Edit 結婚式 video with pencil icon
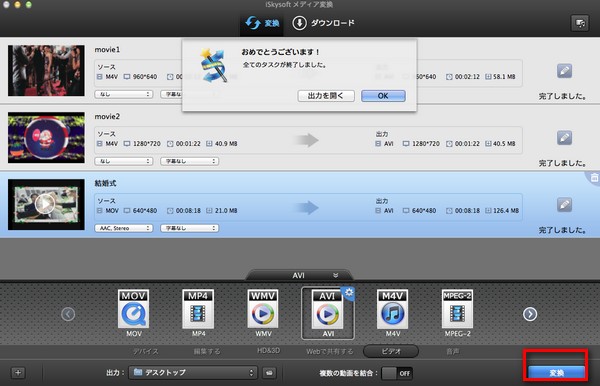 564,205
